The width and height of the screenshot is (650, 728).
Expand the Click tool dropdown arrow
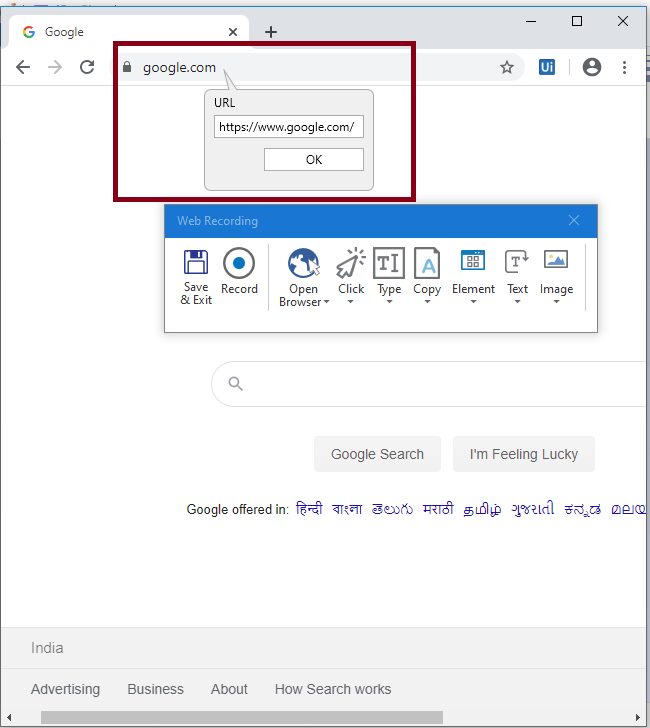(x=351, y=302)
